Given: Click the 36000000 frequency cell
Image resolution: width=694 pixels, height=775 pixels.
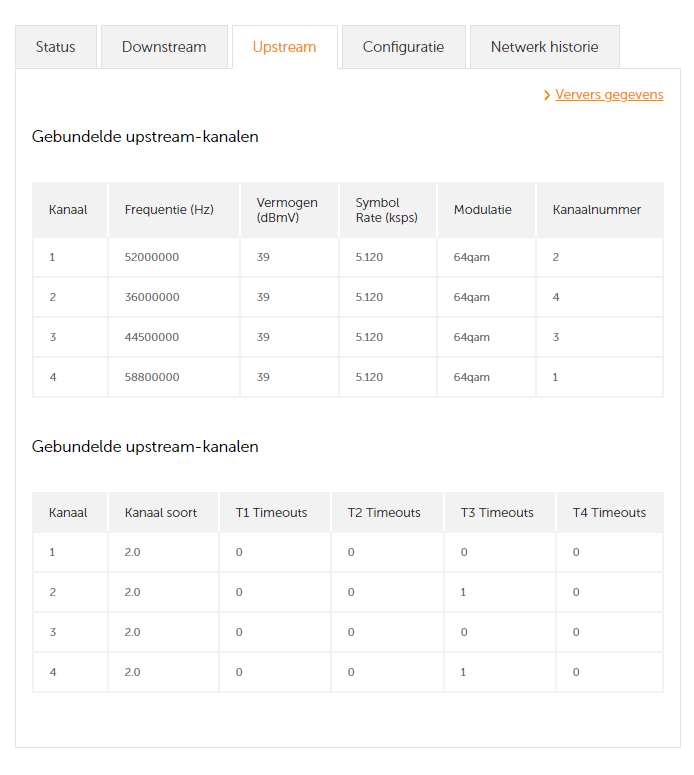Looking at the screenshot, I should [152, 297].
